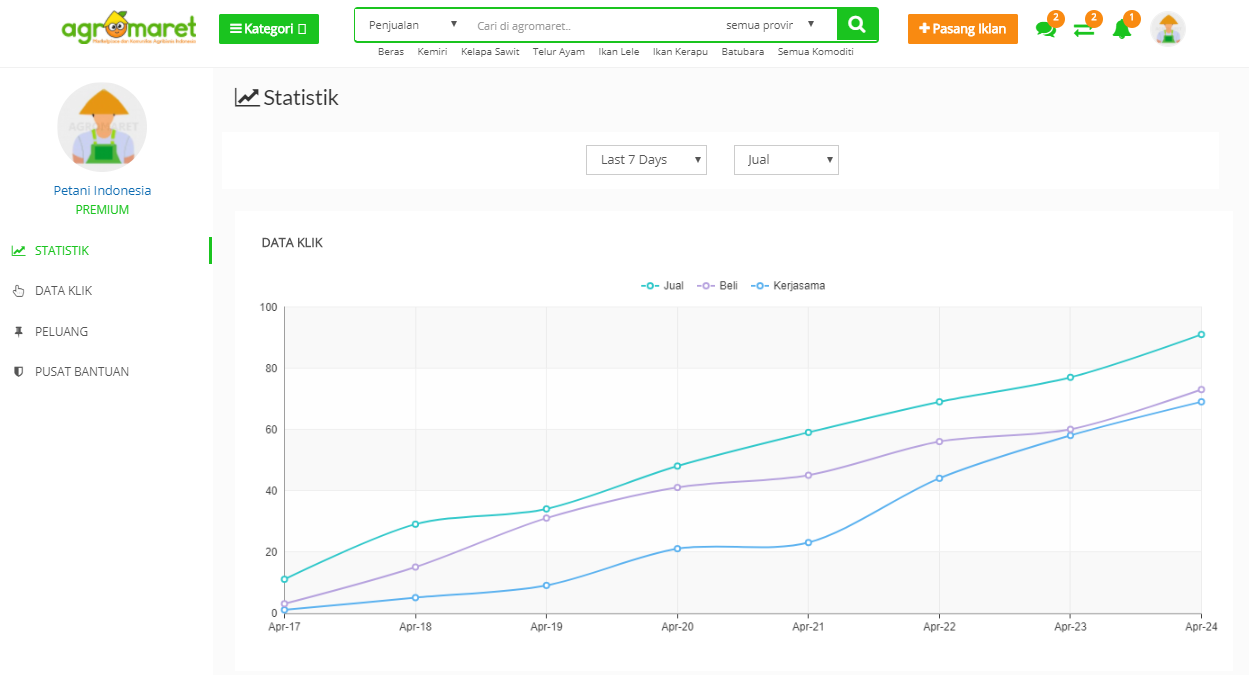1249x675 pixels.
Task: Open the Jual filter dropdown
Action: 786,160
